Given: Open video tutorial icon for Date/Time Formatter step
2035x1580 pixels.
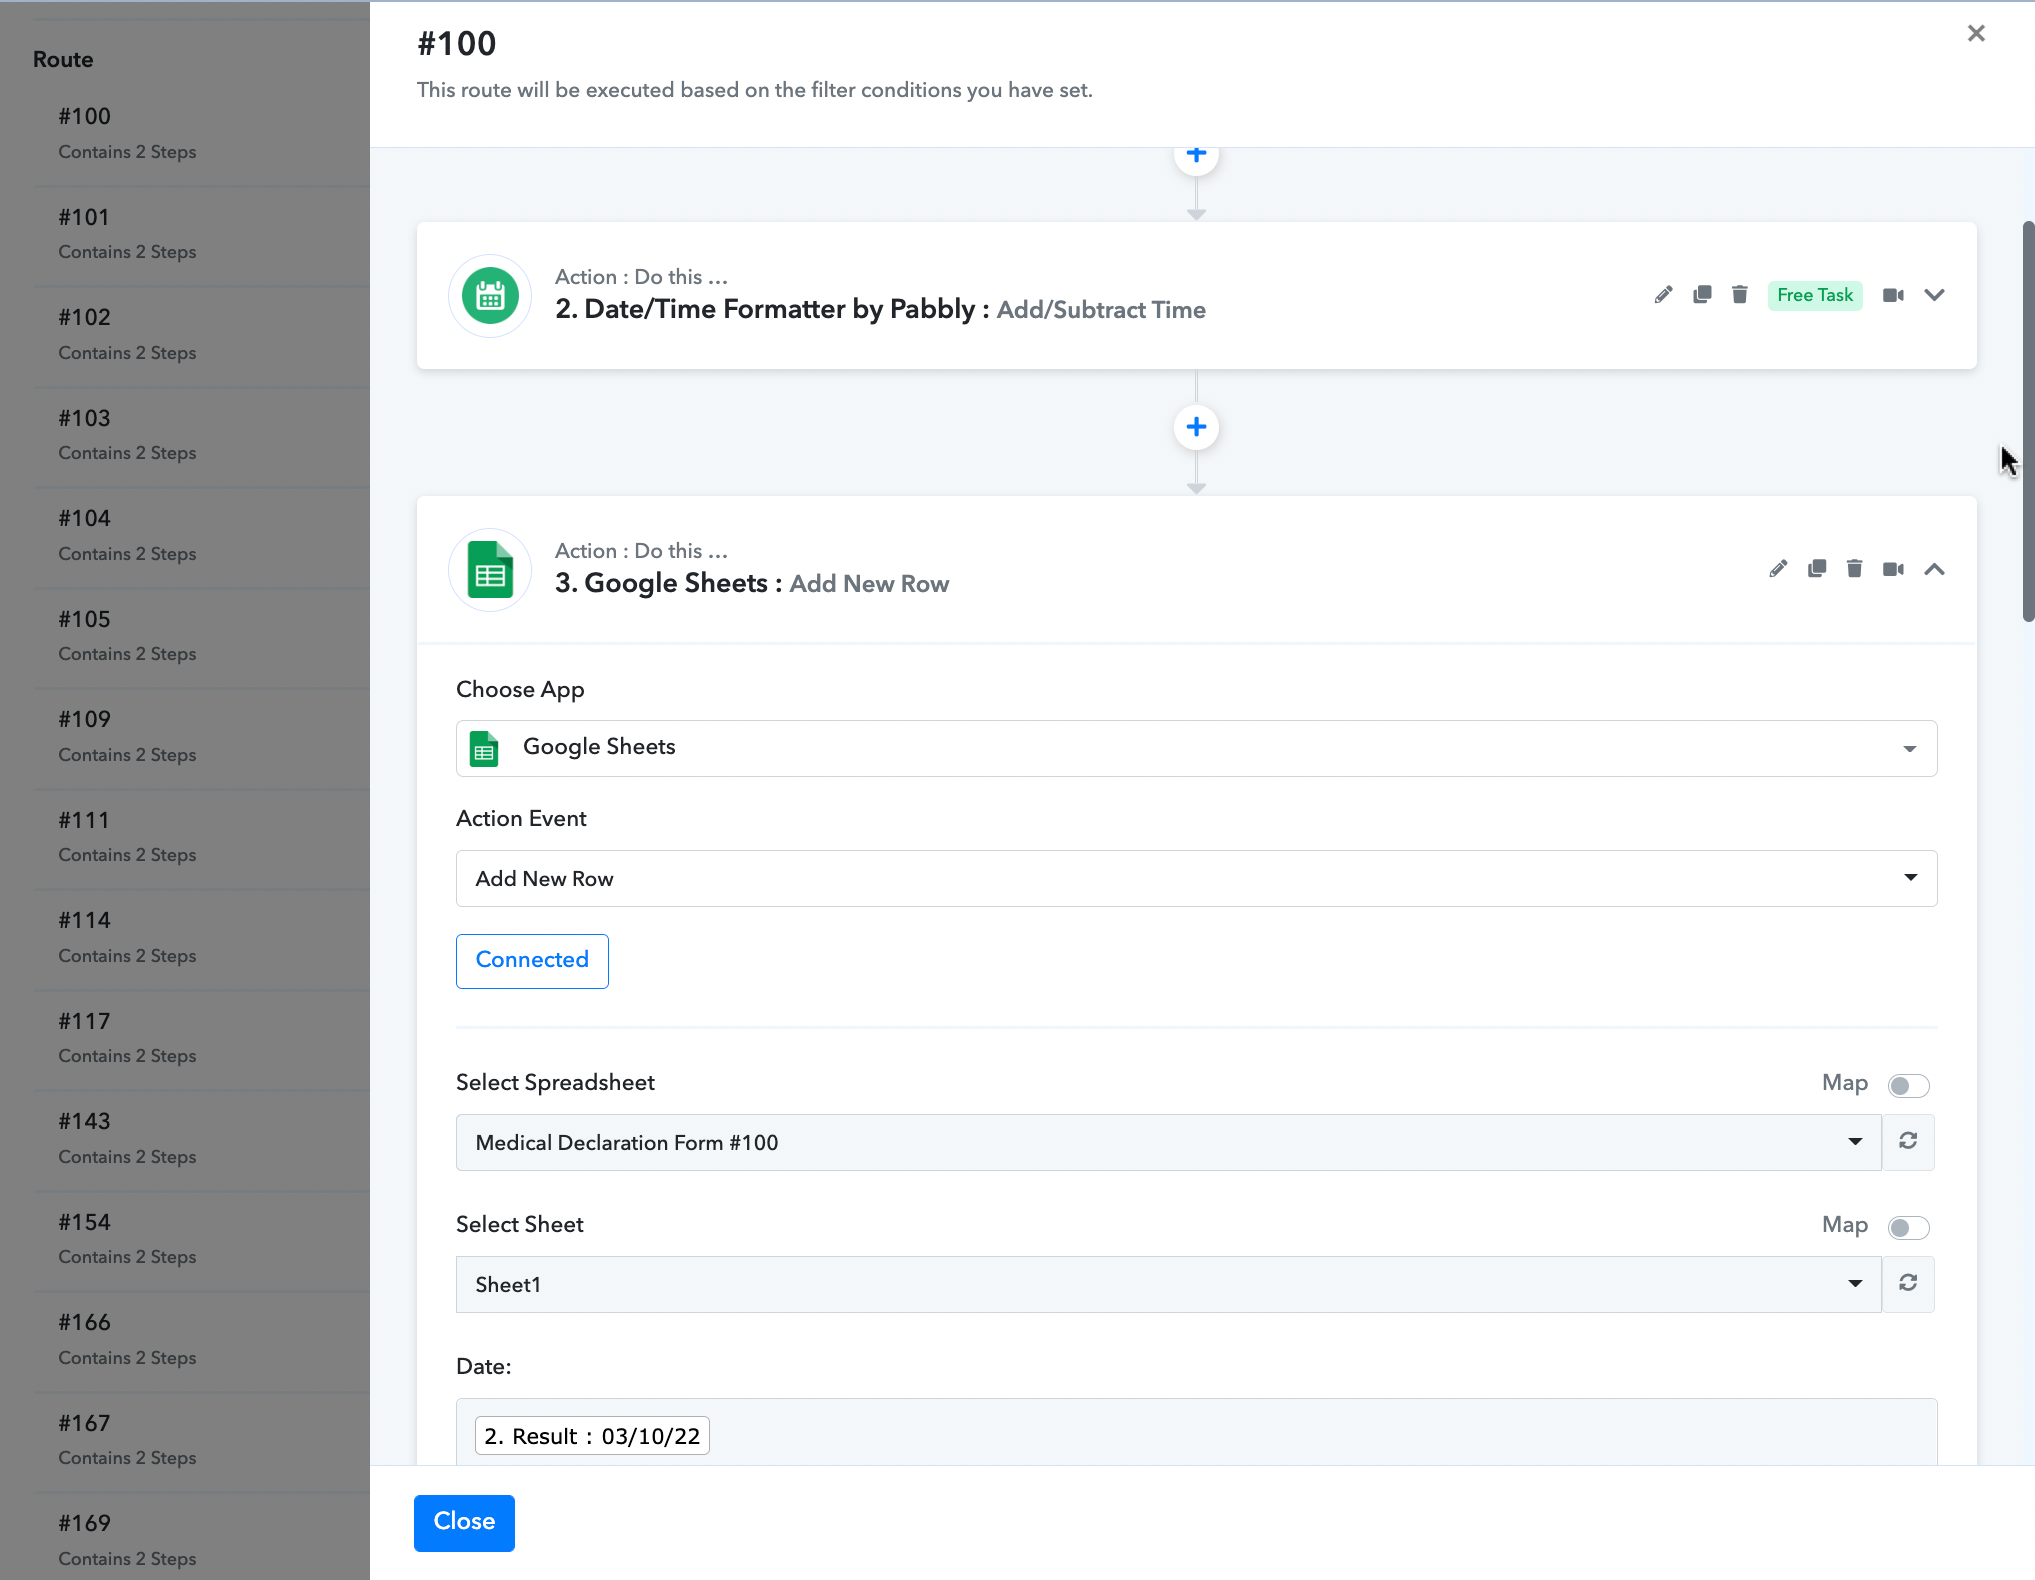Looking at the screenshot, I should [1893, 295].
